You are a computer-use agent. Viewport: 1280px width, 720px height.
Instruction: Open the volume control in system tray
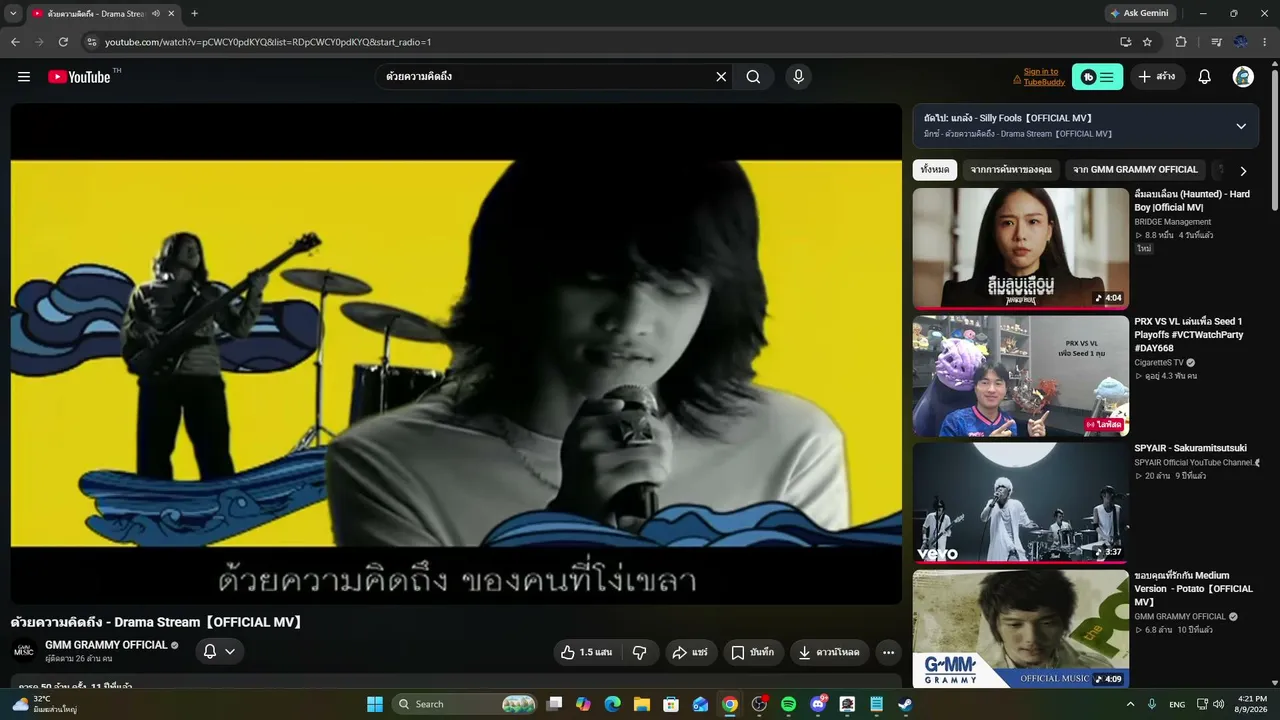pos(1218,704)
